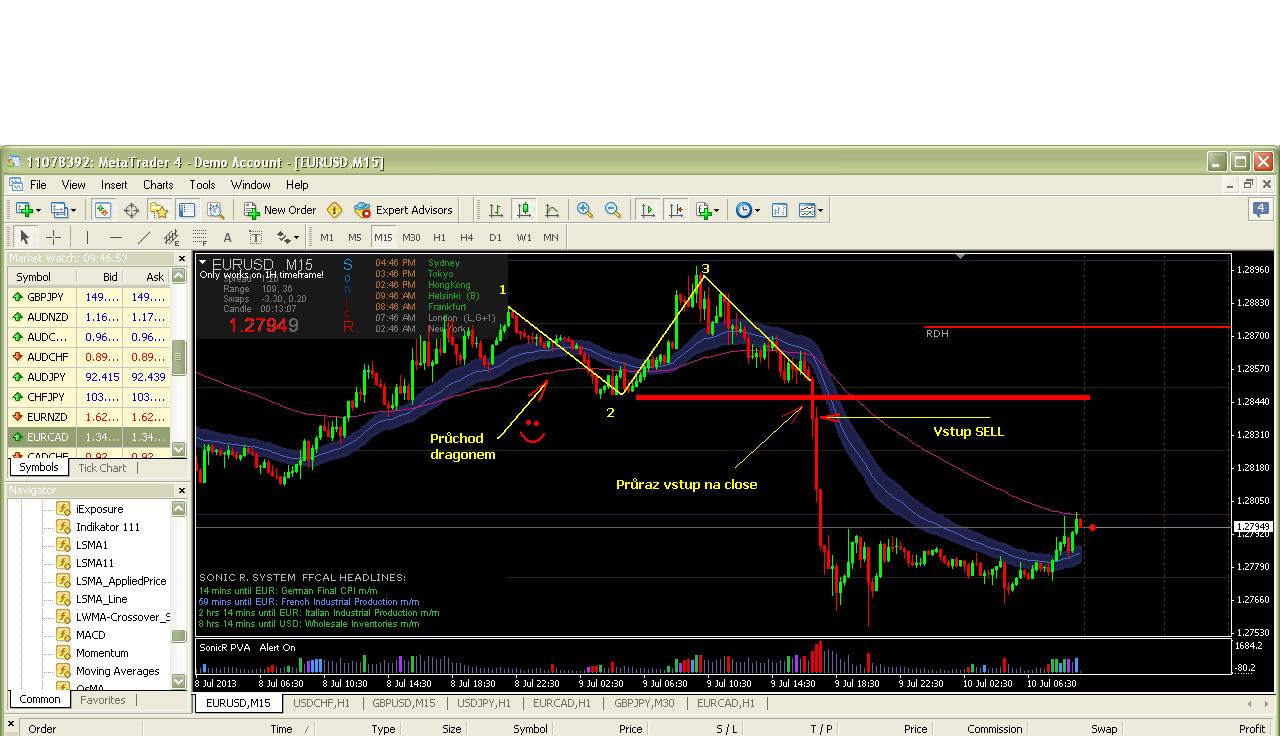Click the Symbol column header
1280x736 pixels.
(x=42, y=277)
